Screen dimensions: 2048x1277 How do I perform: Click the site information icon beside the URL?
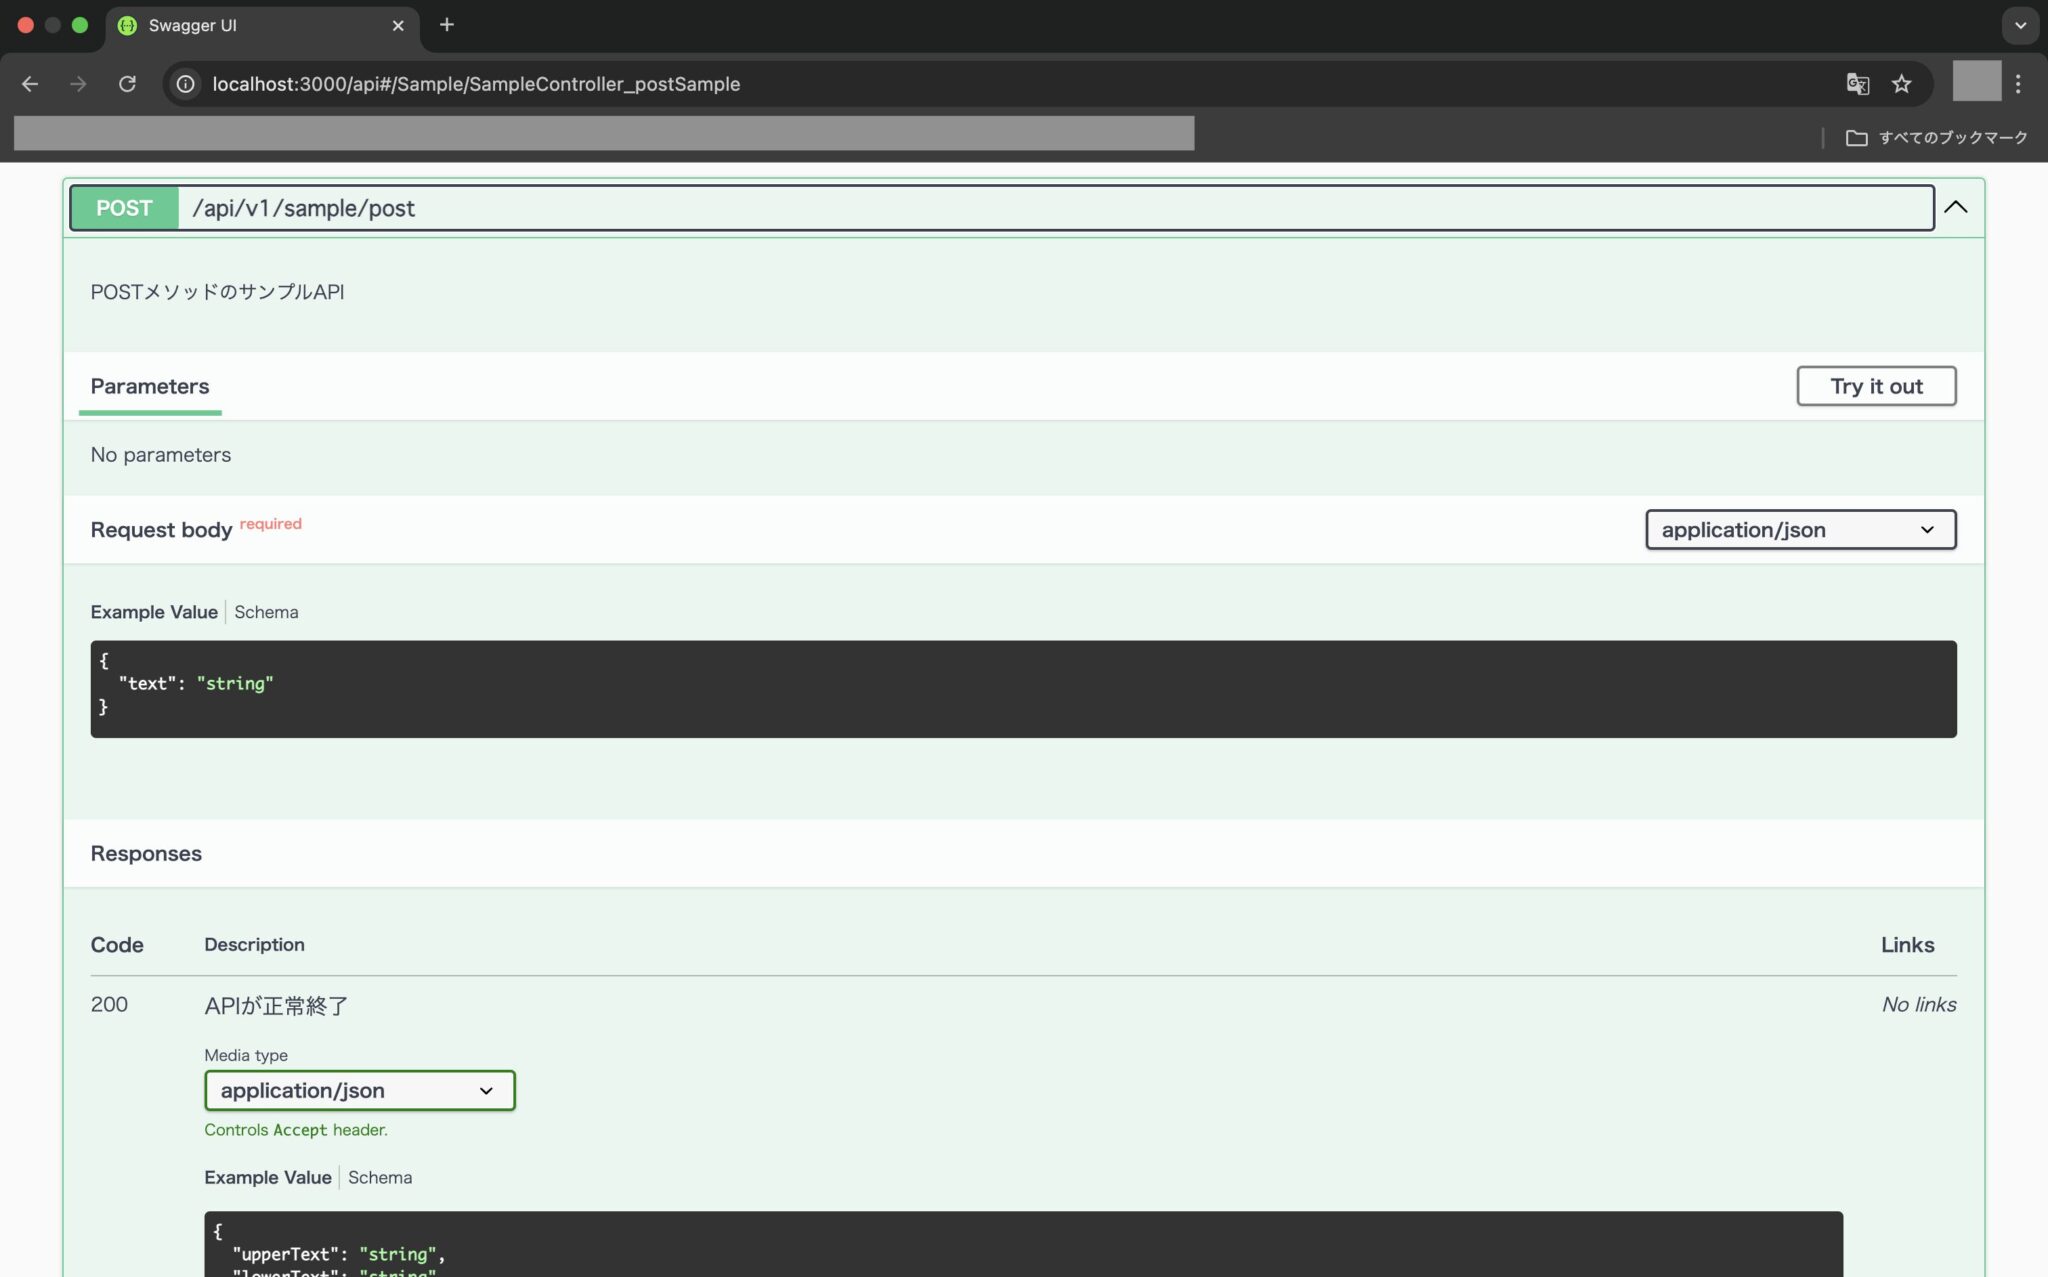pos(184,84)
